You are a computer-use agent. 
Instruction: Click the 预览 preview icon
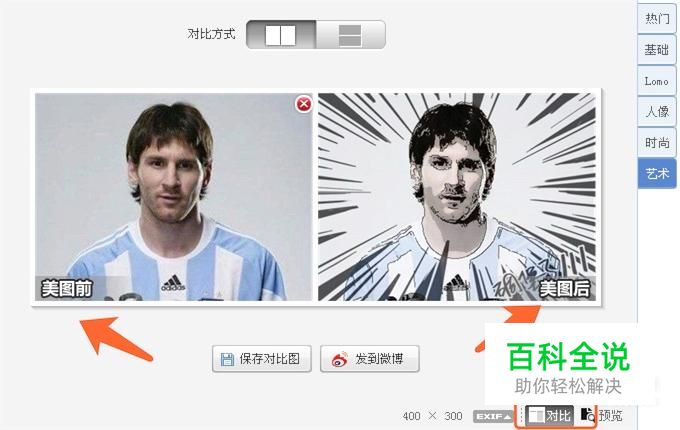tap(588, 415)
